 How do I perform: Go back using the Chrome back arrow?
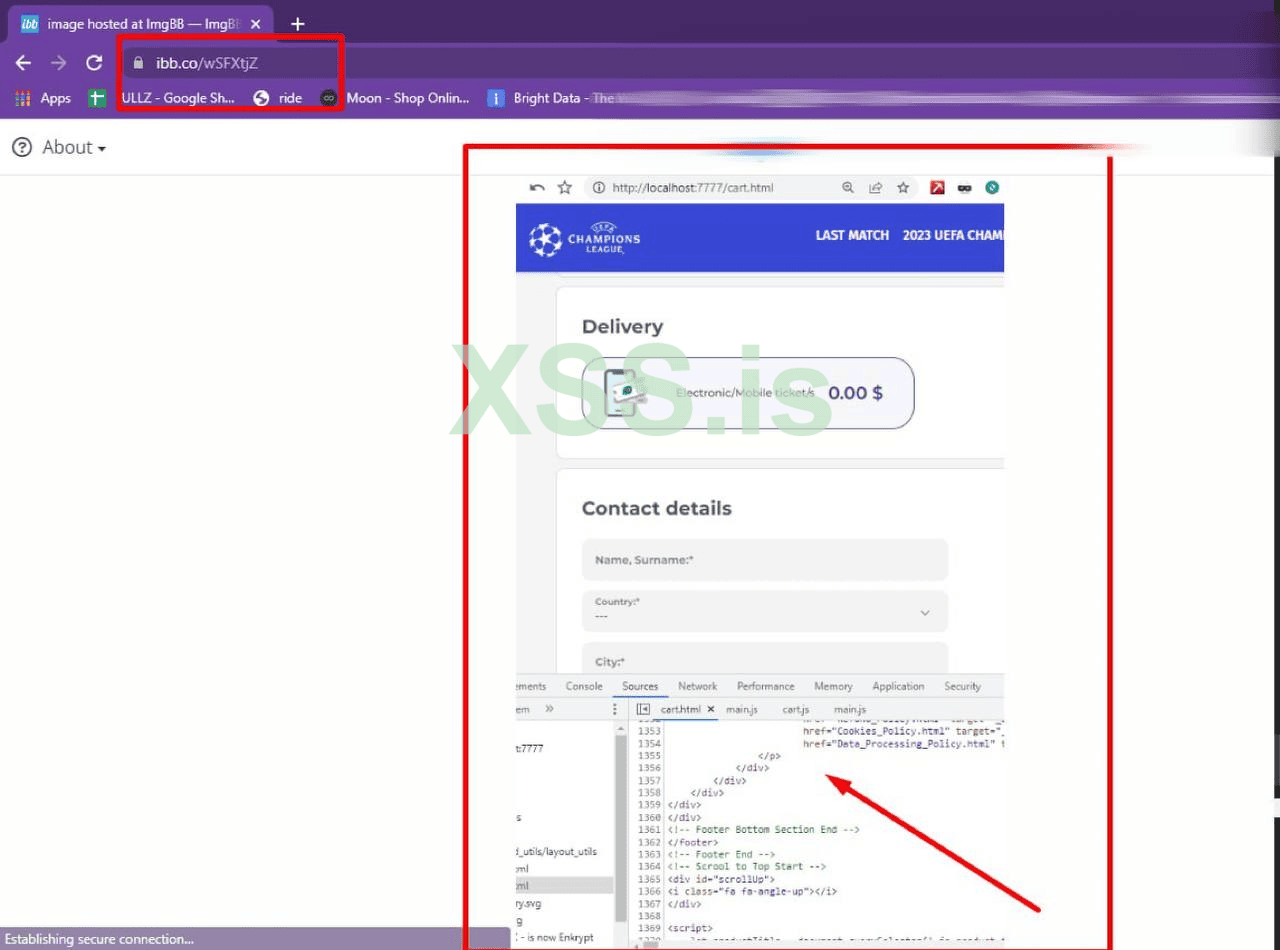(23, 63)
